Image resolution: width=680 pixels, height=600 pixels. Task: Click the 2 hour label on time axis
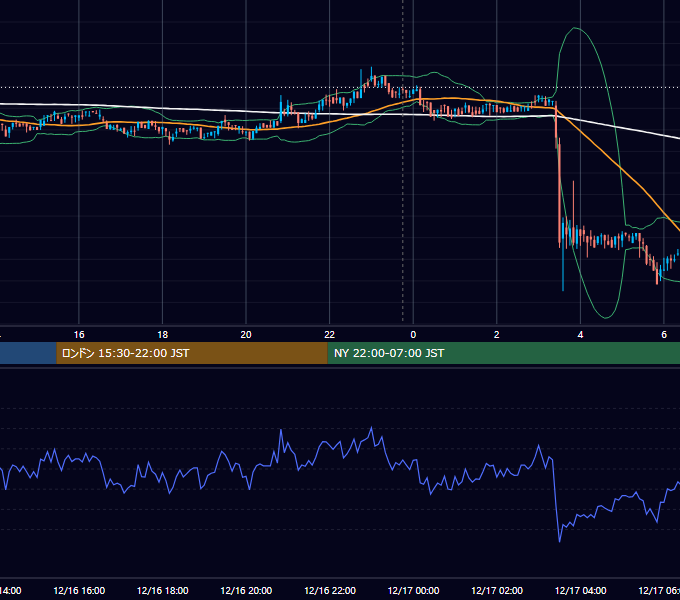(x=497, y=335)
